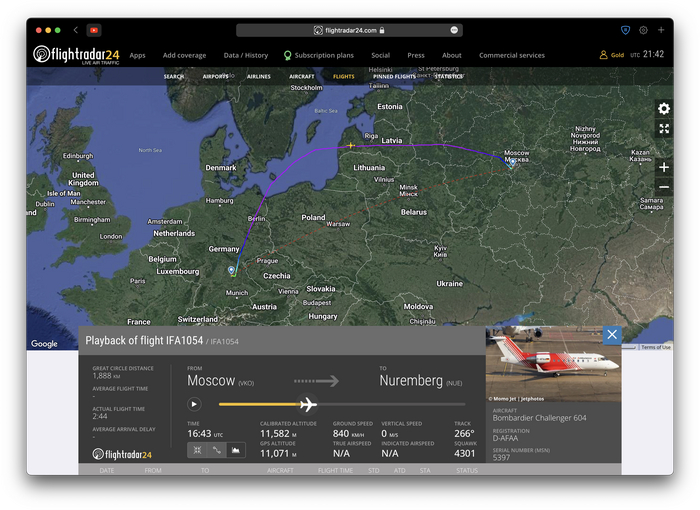
Task: Expand the Add coverage menu
Action: [x=184, y=56]
